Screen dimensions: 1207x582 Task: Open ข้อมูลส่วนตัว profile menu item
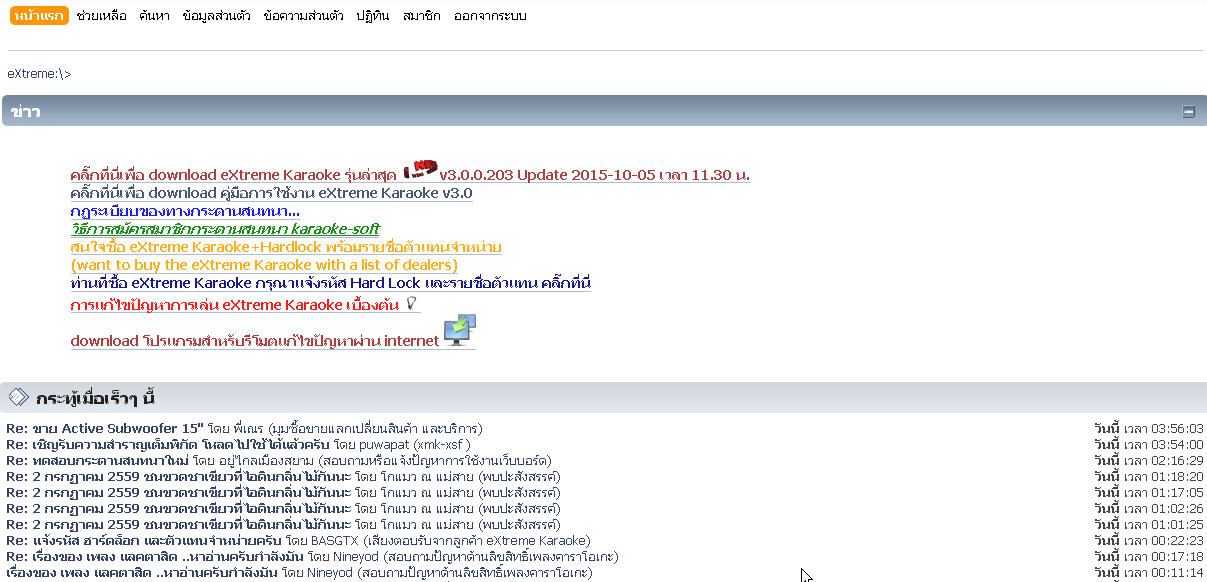pyautogui.click(x=217, y=16)
